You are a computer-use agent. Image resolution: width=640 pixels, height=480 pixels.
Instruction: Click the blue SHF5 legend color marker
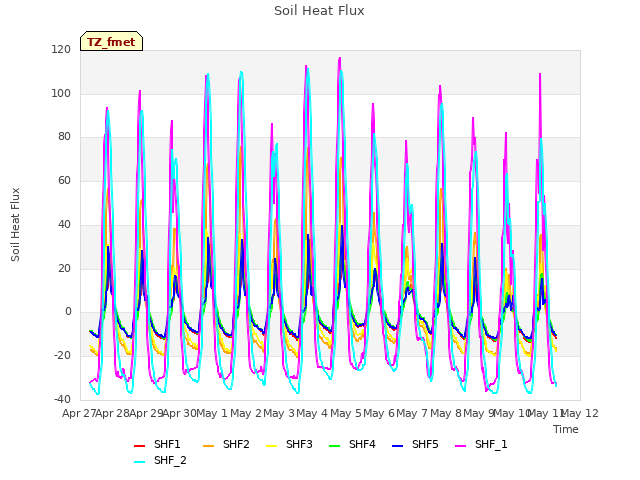pos(398,446)
